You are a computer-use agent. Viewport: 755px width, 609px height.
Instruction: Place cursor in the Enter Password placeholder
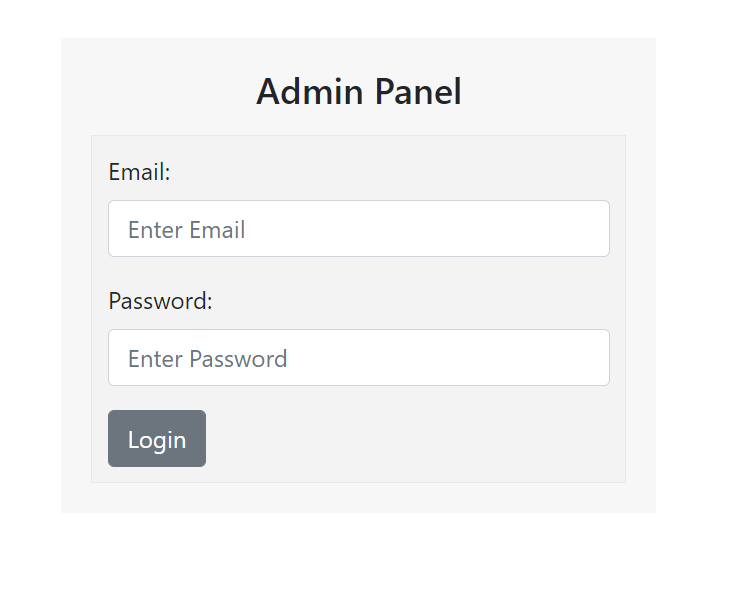tap(208, 359)
